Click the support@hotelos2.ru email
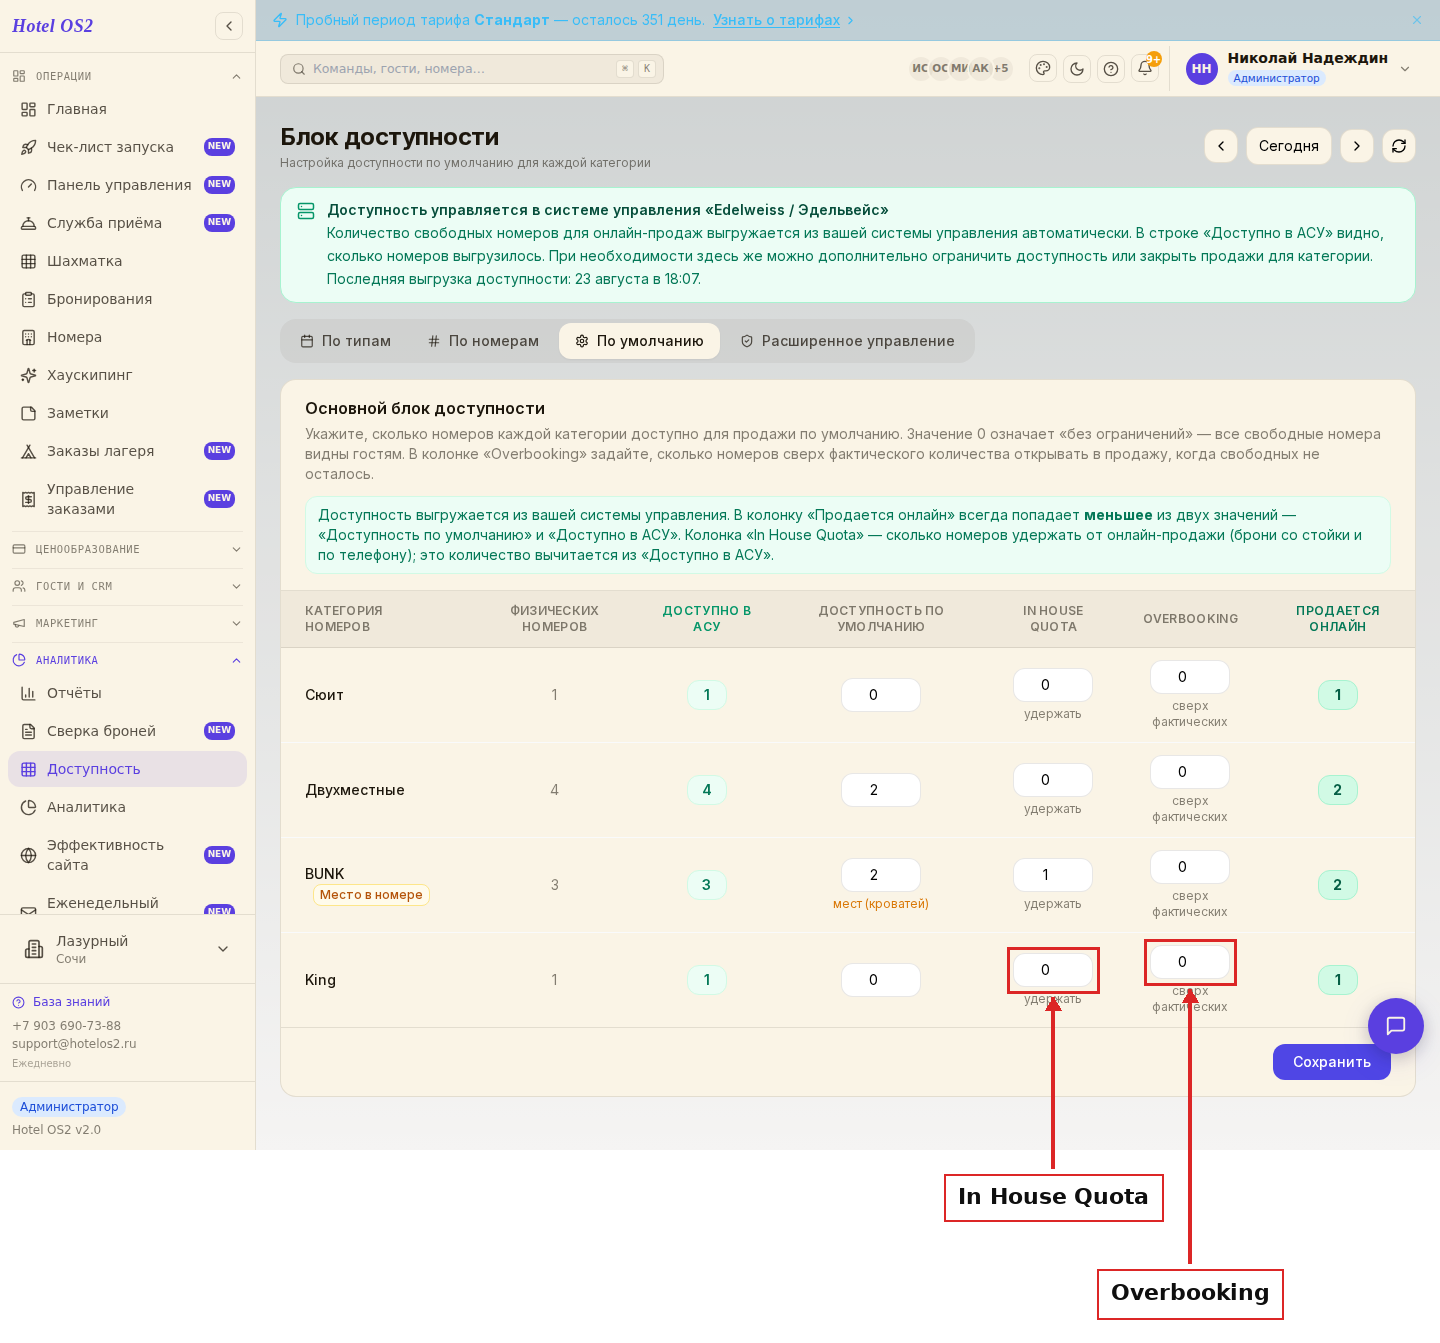 [74, 1044]
